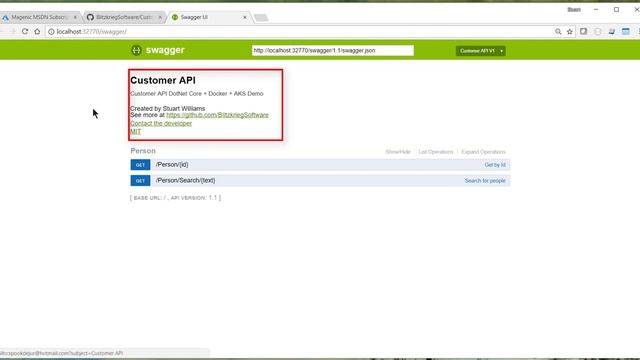Screen dimensions: 640x360
Task: Open the Customer API V1 version dropdown
Action: (480, 51)
